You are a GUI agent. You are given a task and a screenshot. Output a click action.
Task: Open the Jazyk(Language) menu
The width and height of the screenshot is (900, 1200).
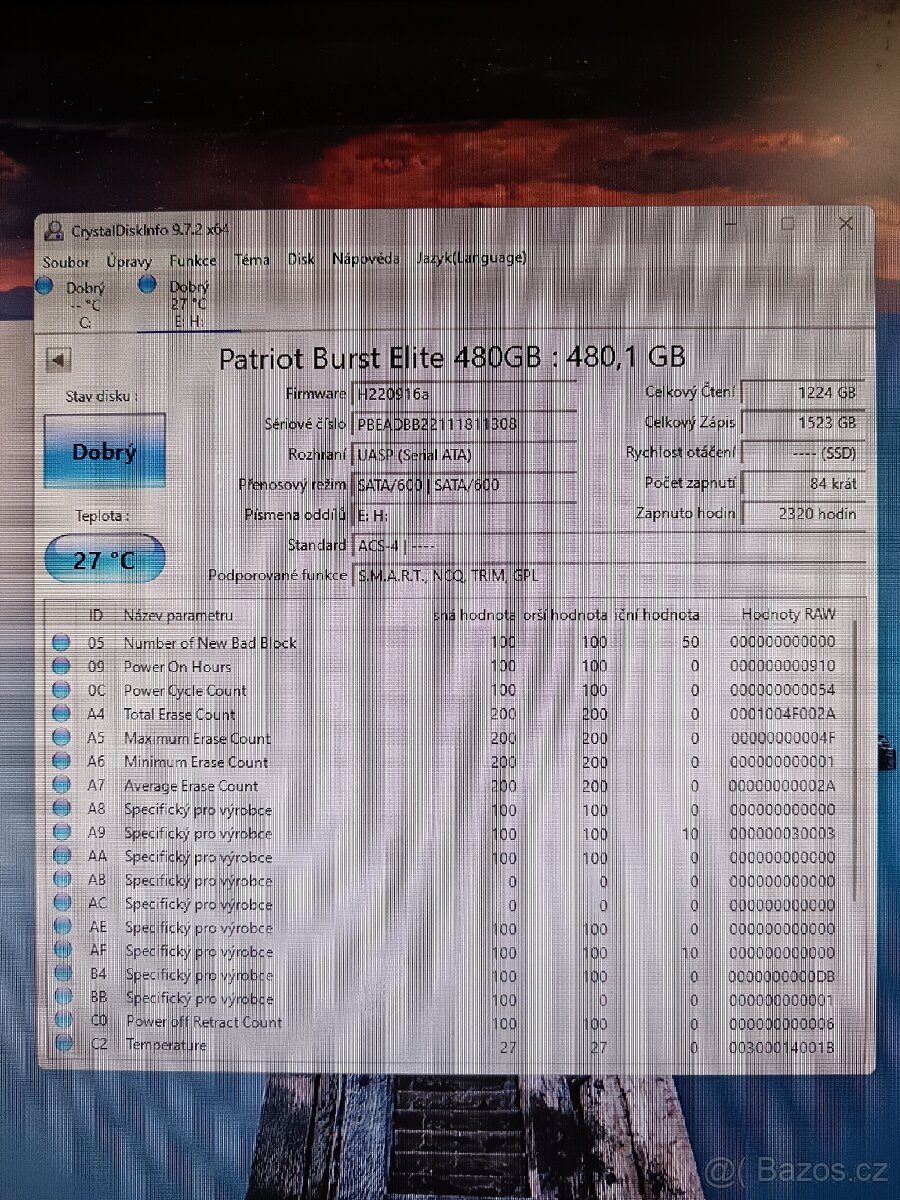point(471,260)
